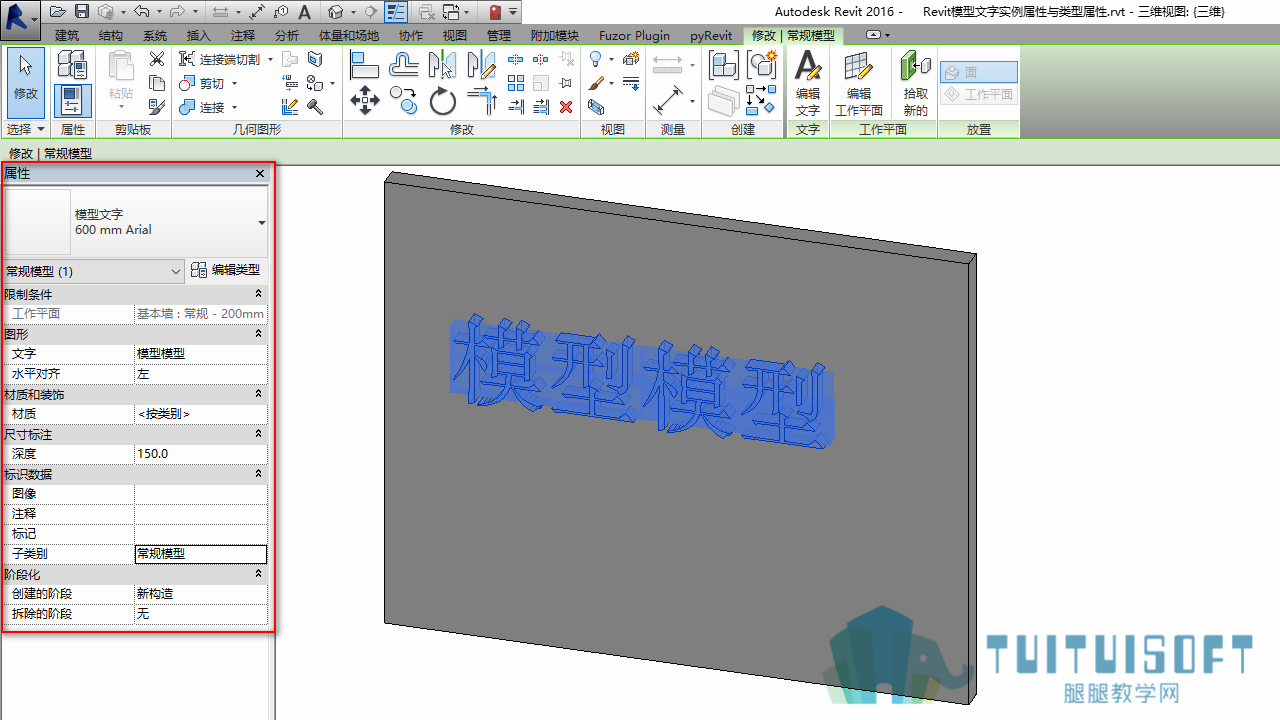The height and width of the screenshot is (720, 1280).
Task: Choose Mirror - Draw Axis tool
Action: (482, 66)
